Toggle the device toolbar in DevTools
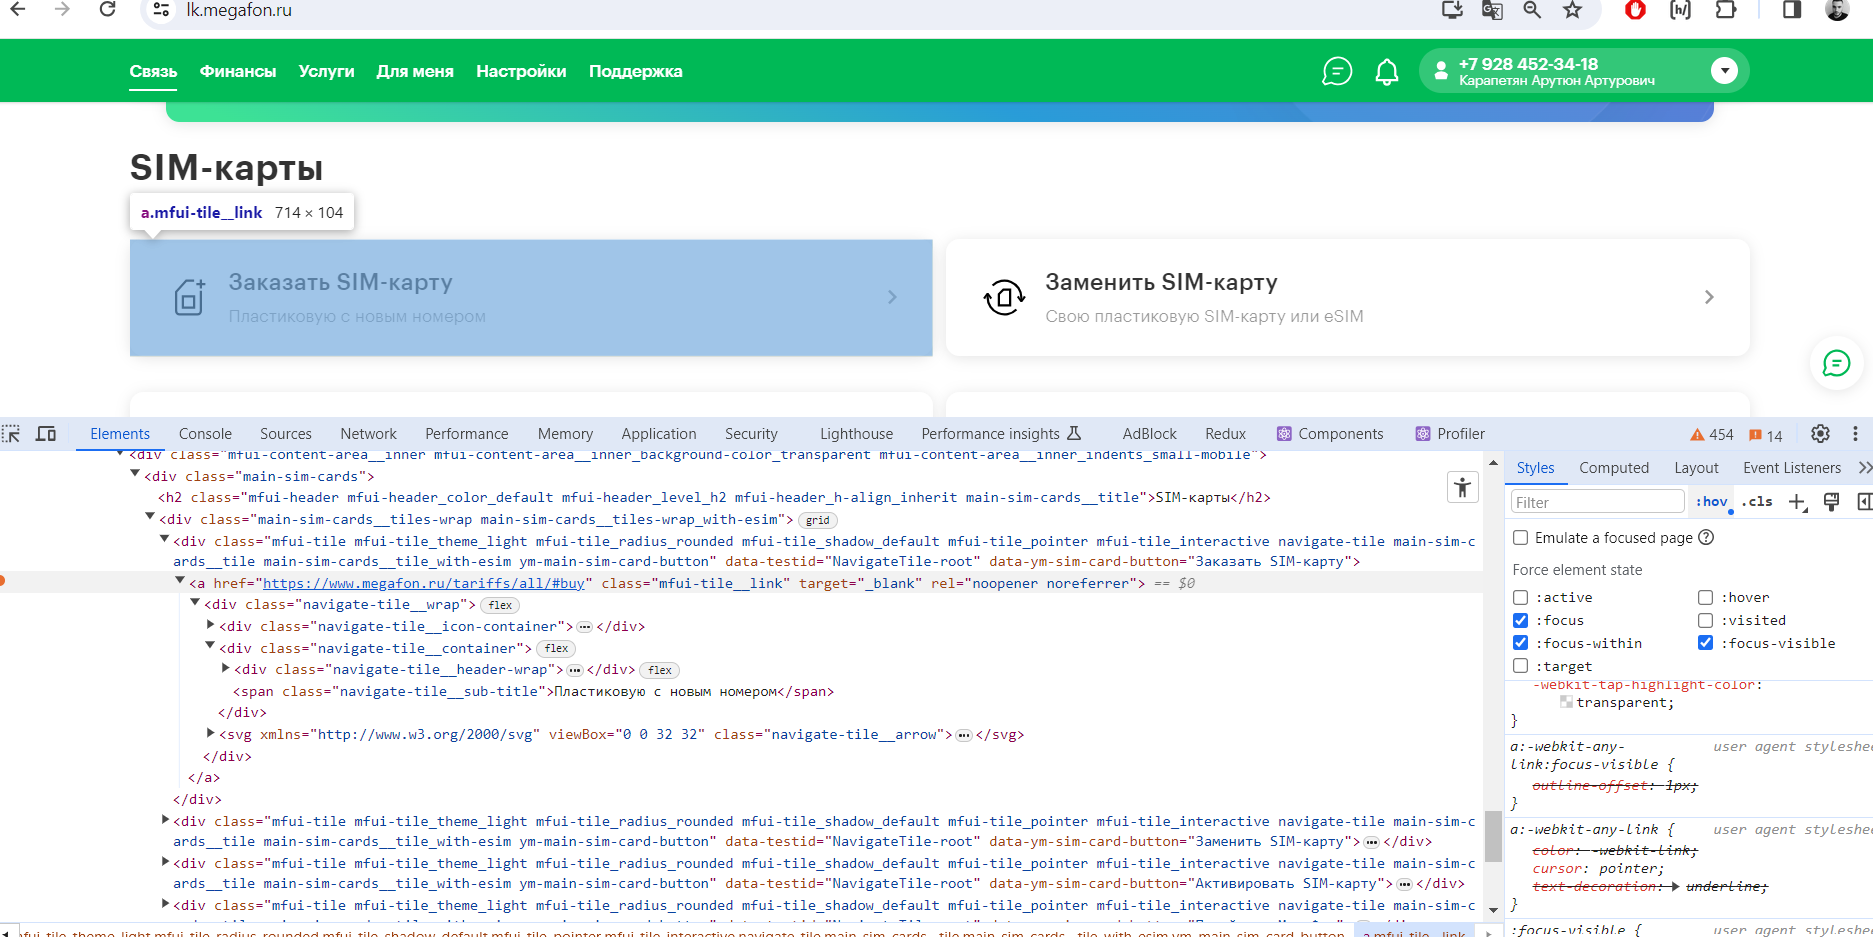Image resolution: width=1873 pixels, height=937 pixels. pos(46,434)
